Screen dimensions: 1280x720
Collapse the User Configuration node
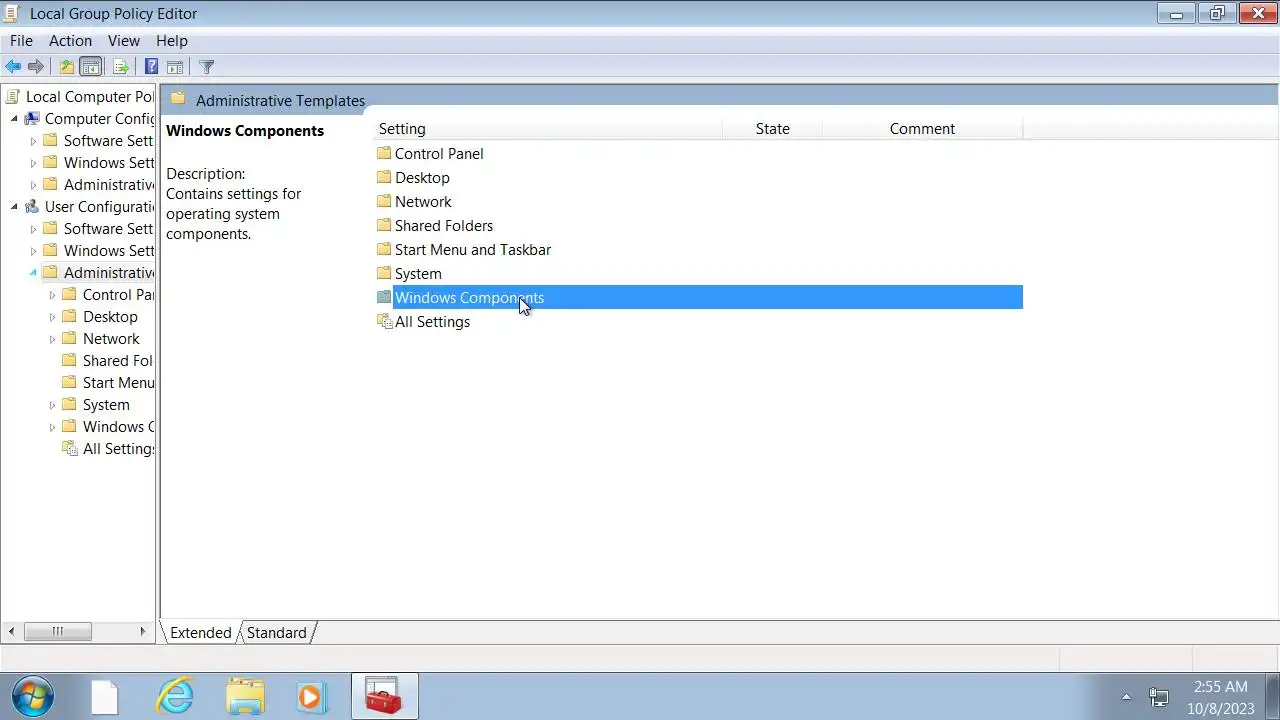point(15,207)
